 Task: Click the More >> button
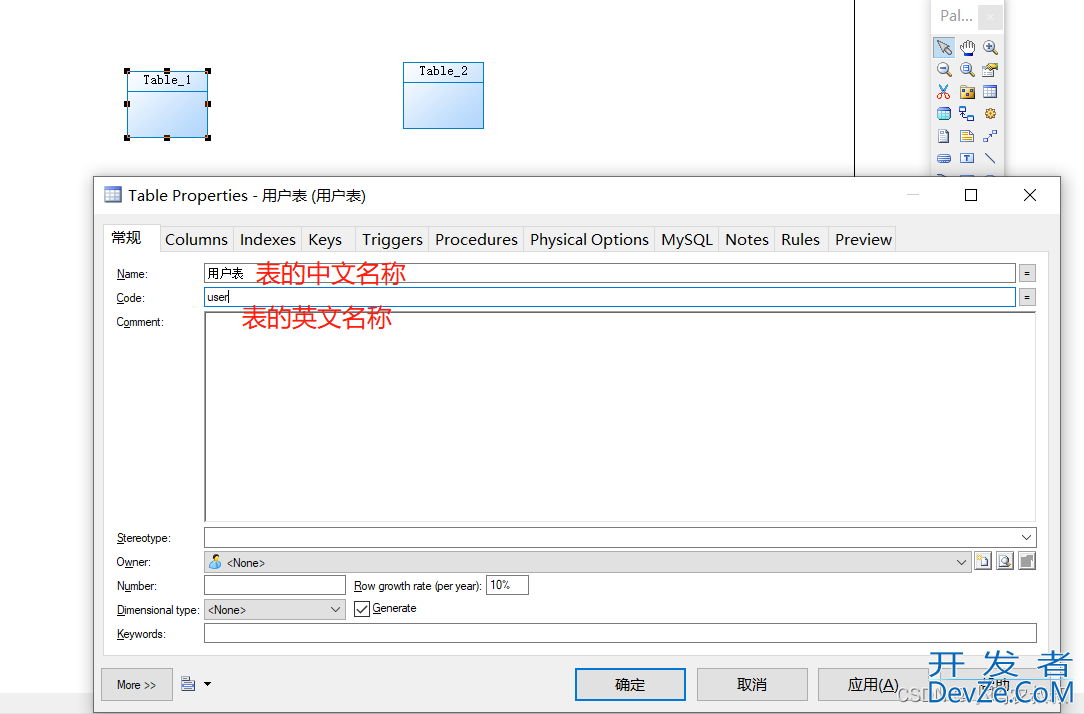pos(136,684)
